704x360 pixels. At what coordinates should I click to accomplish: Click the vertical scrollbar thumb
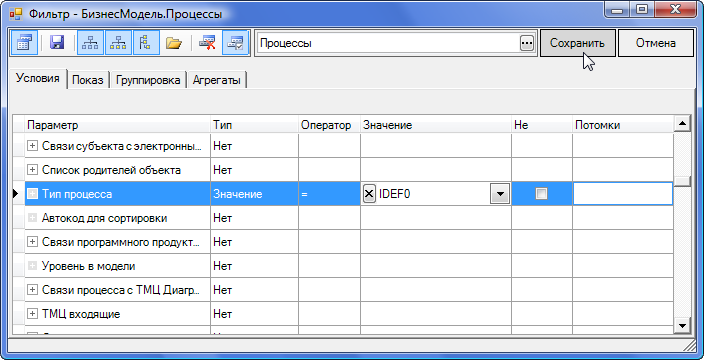click(x=682, y=181)
